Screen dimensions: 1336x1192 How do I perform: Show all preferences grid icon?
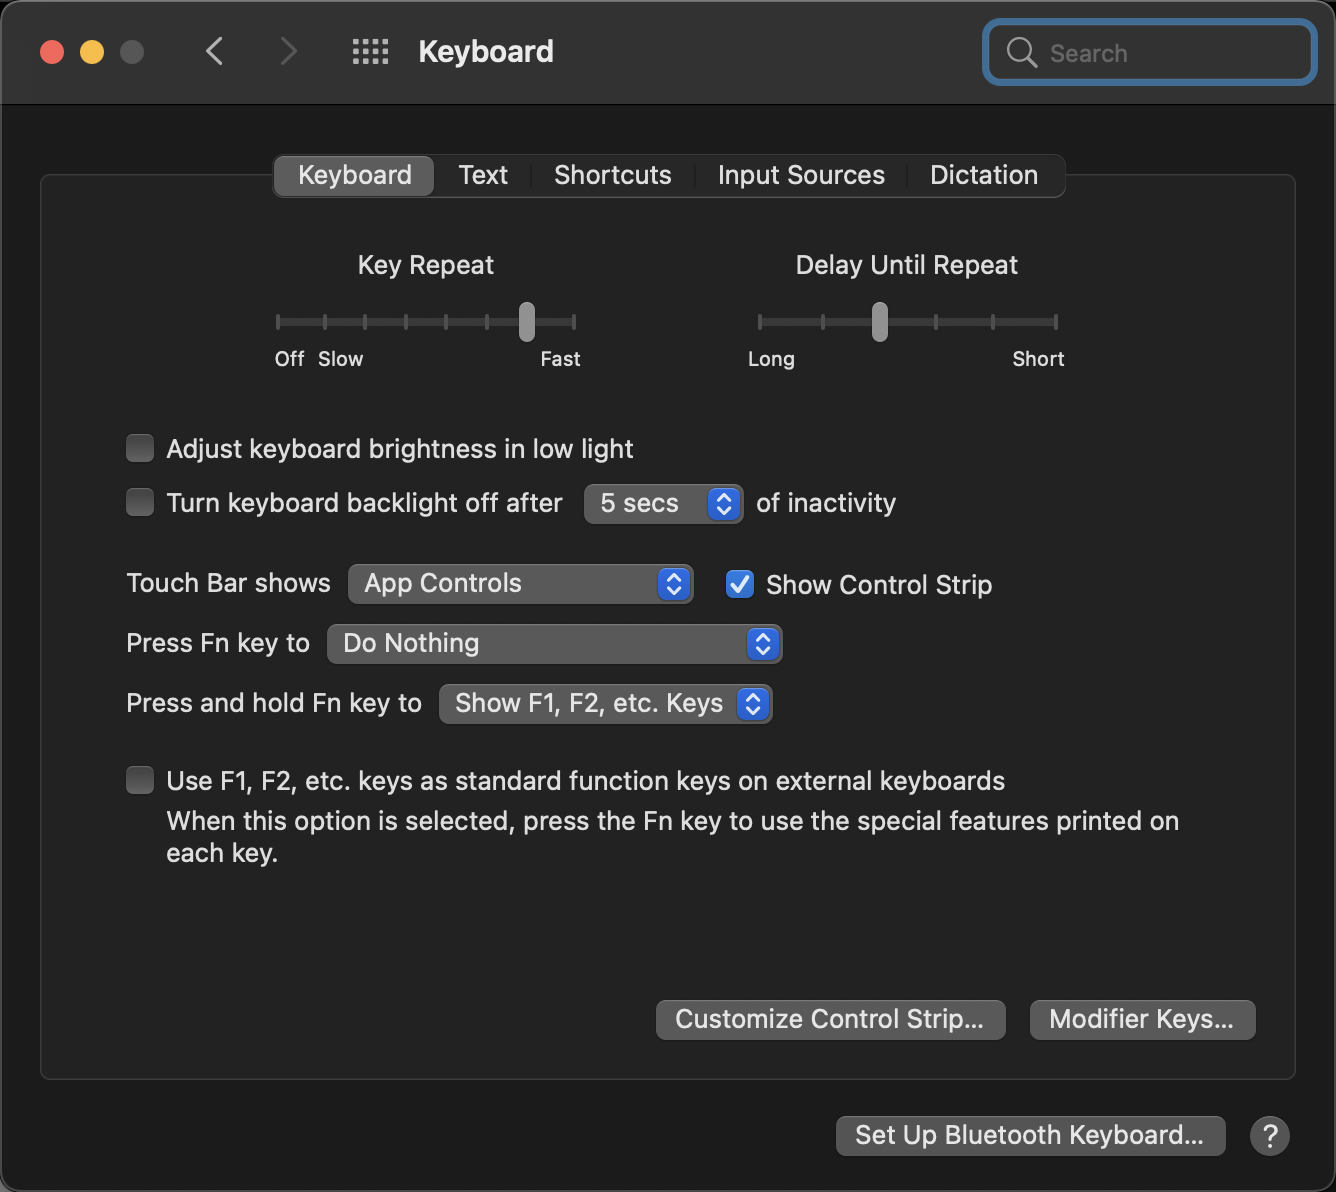[370, 52]
